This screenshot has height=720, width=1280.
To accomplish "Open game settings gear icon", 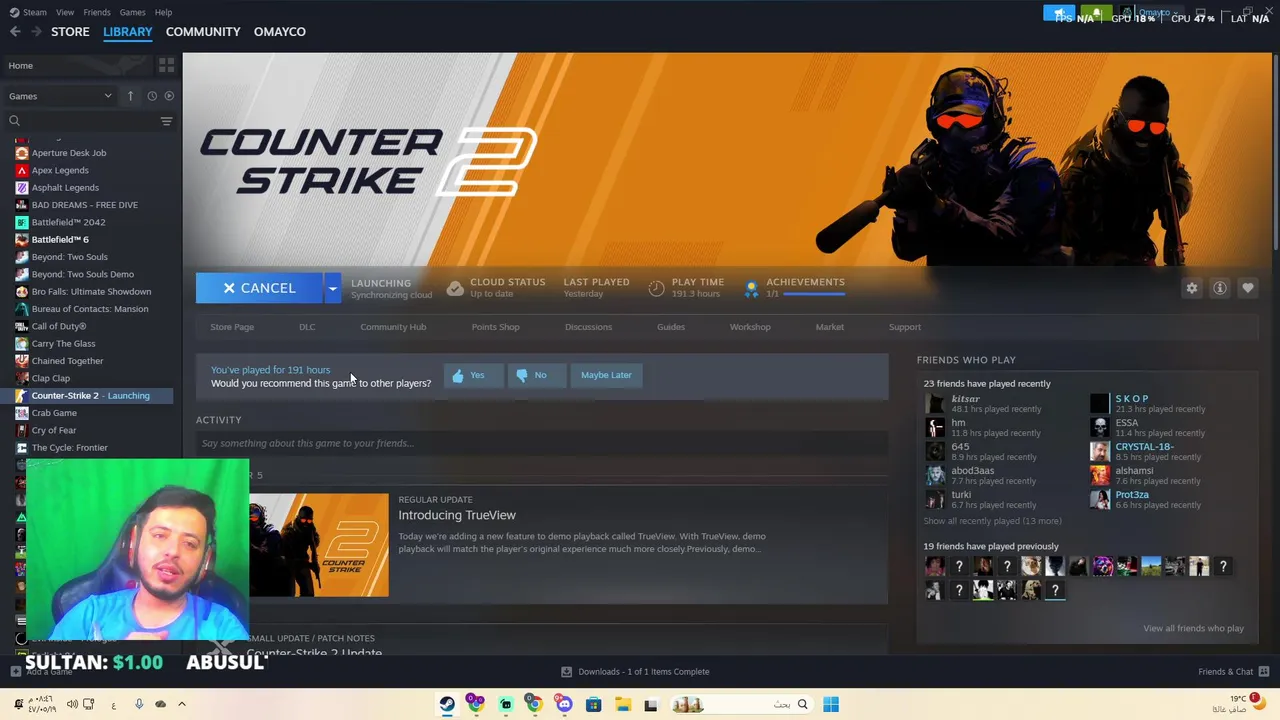I will click(1191, 288).
